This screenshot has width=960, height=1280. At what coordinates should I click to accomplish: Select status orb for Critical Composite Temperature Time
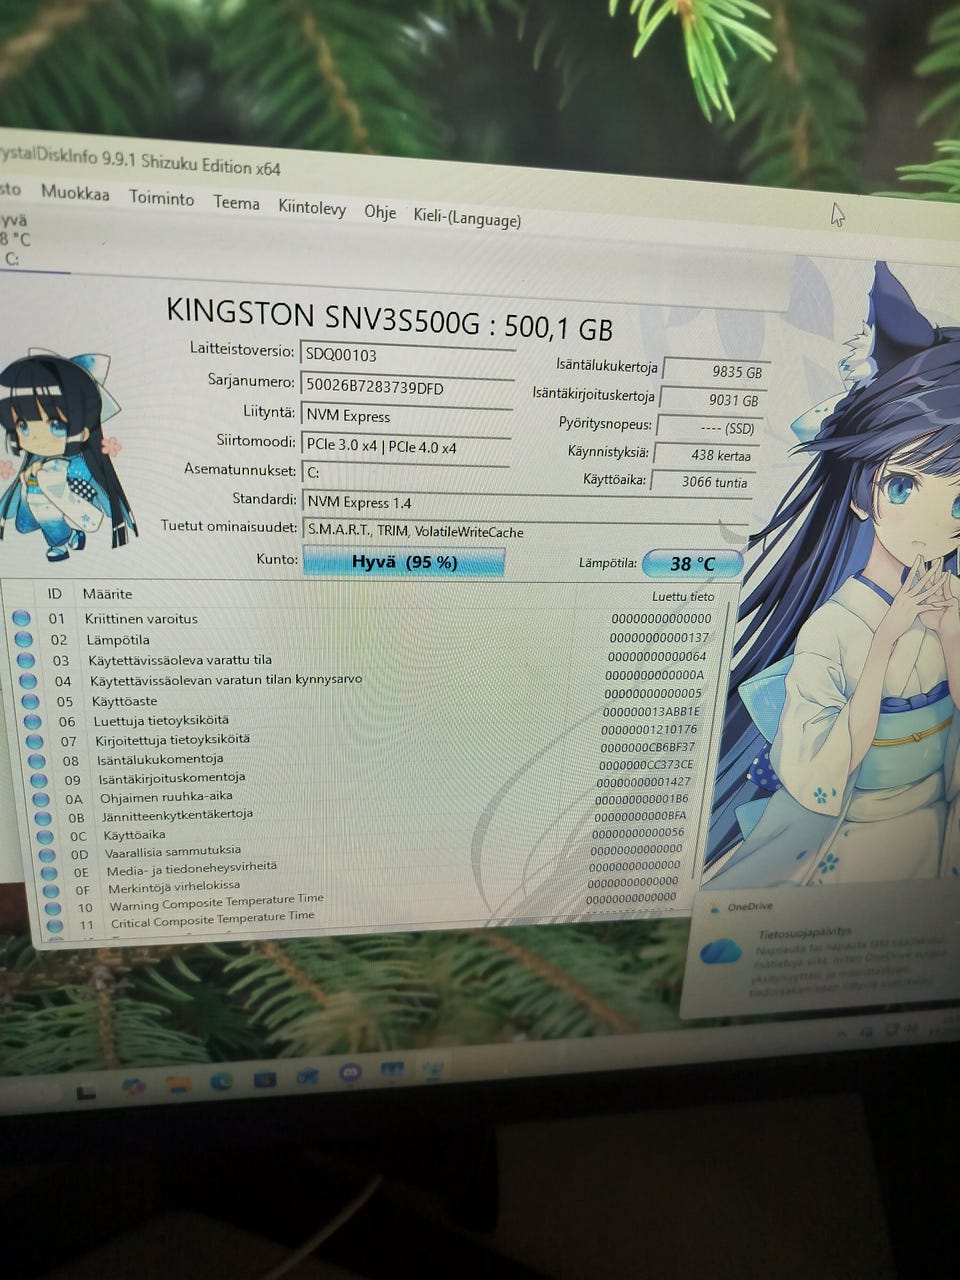(x=55, y=925)
